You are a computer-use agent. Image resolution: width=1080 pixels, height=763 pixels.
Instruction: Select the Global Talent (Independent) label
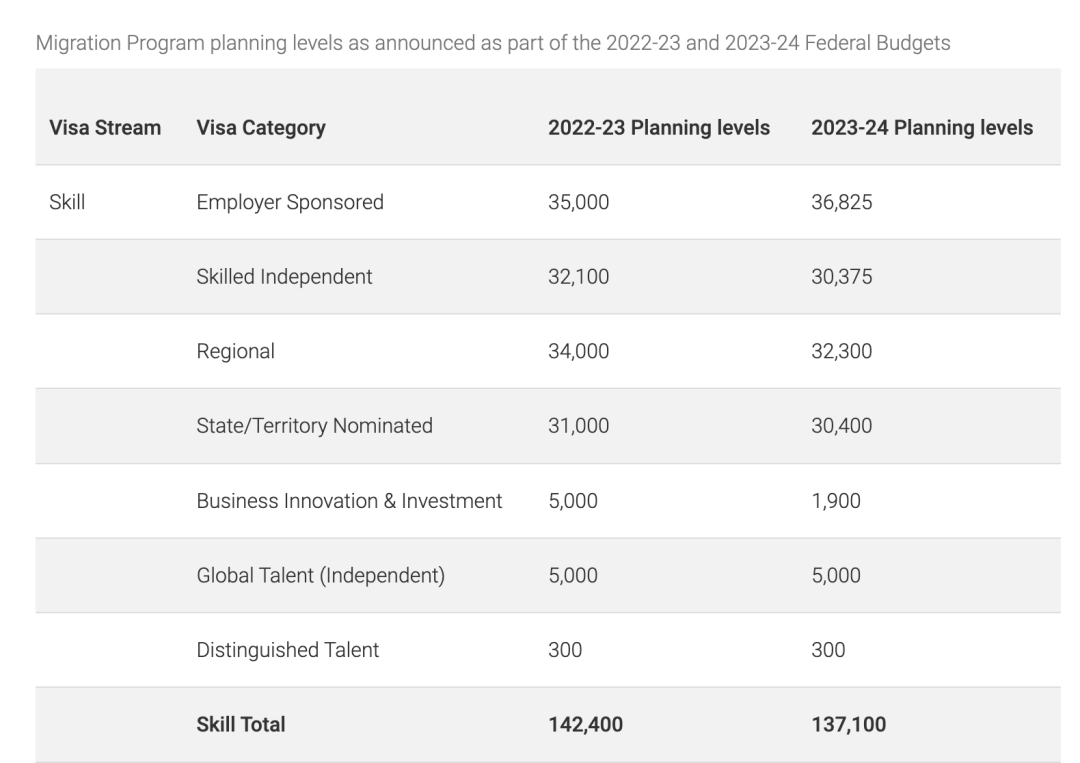coord(320,576)
